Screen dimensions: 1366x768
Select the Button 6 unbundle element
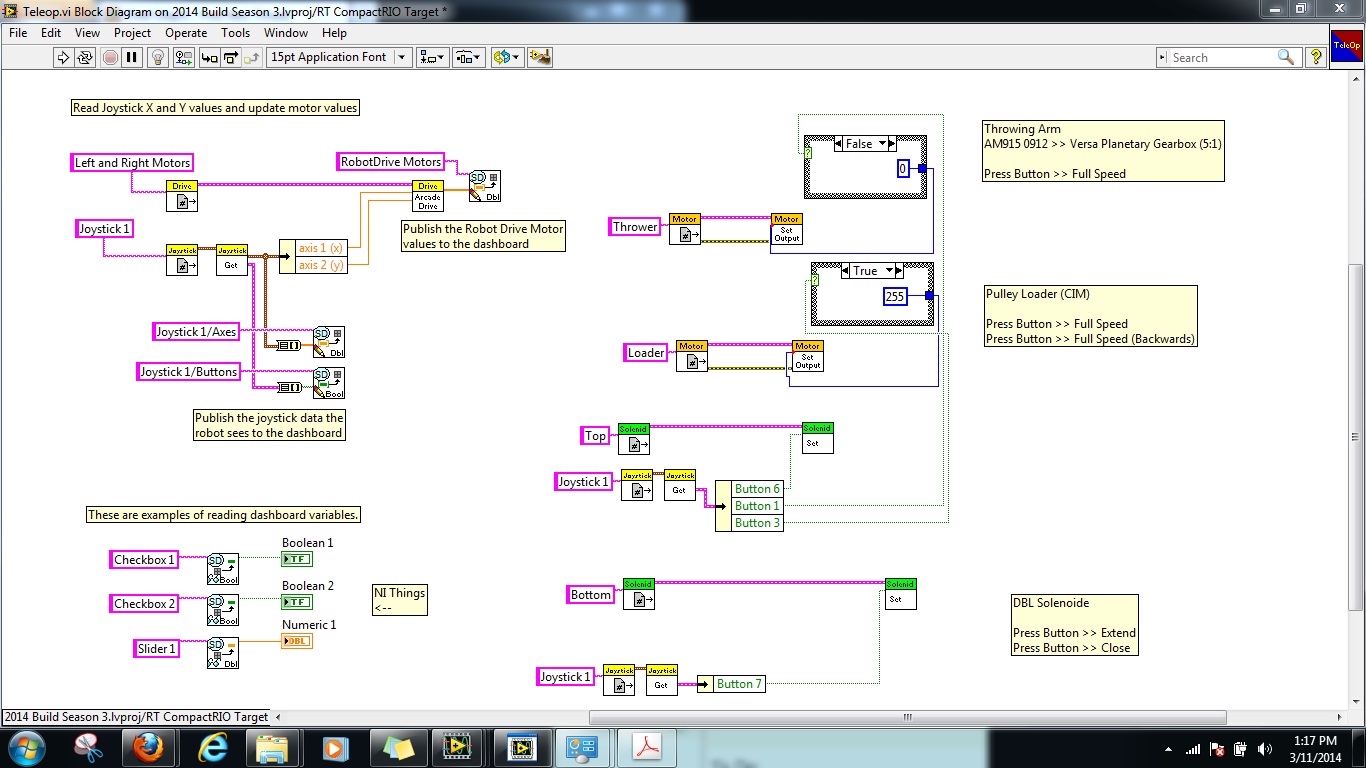757,489
